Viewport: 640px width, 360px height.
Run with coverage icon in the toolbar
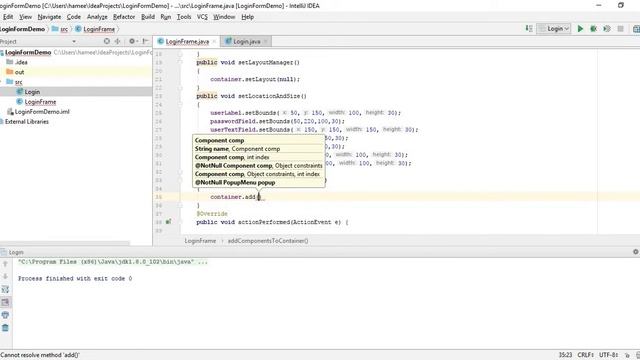tap(607, 29)
